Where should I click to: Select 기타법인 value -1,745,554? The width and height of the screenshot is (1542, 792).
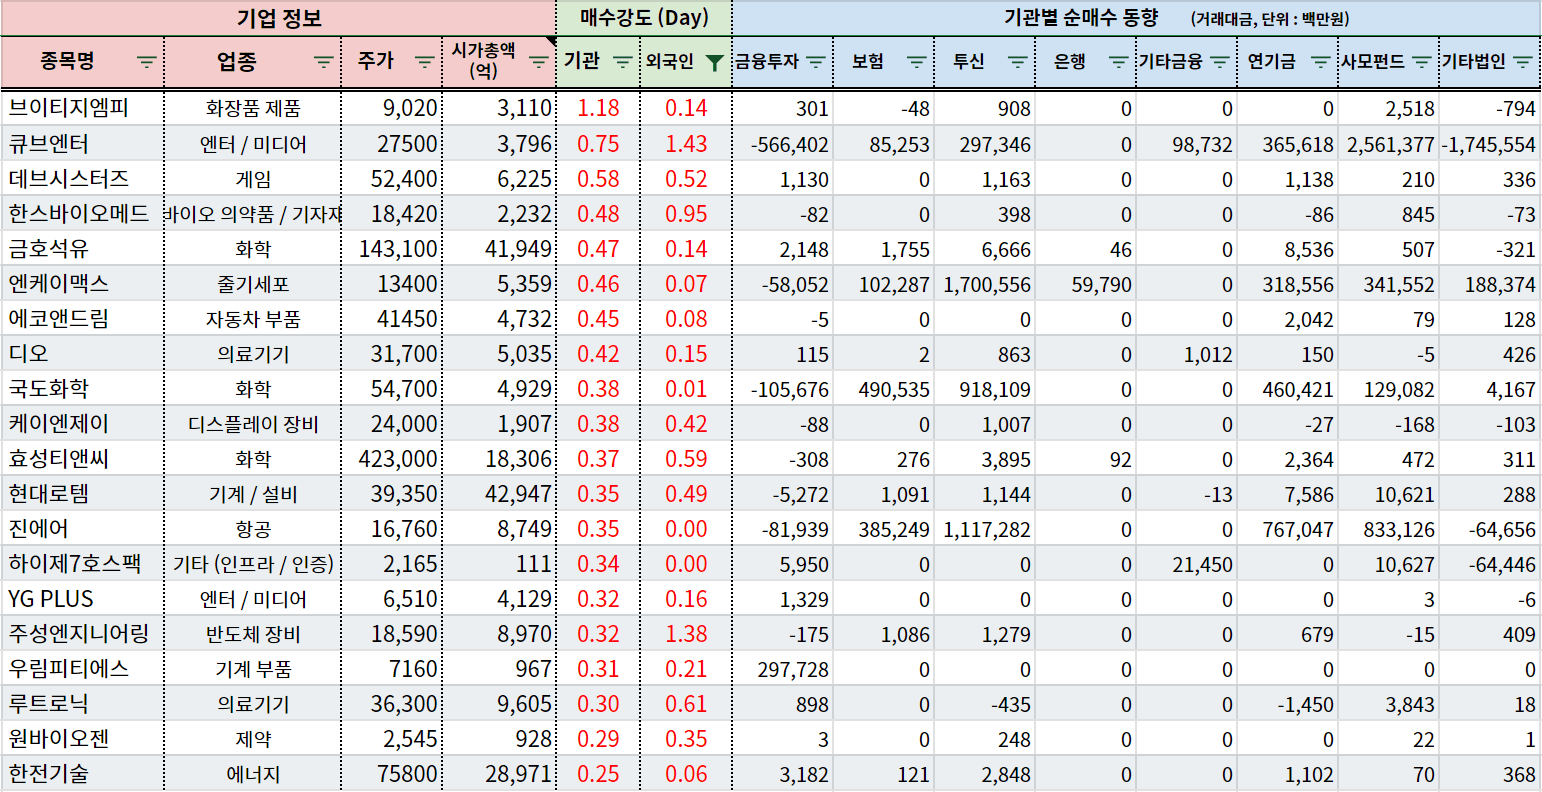point(1490,143)
